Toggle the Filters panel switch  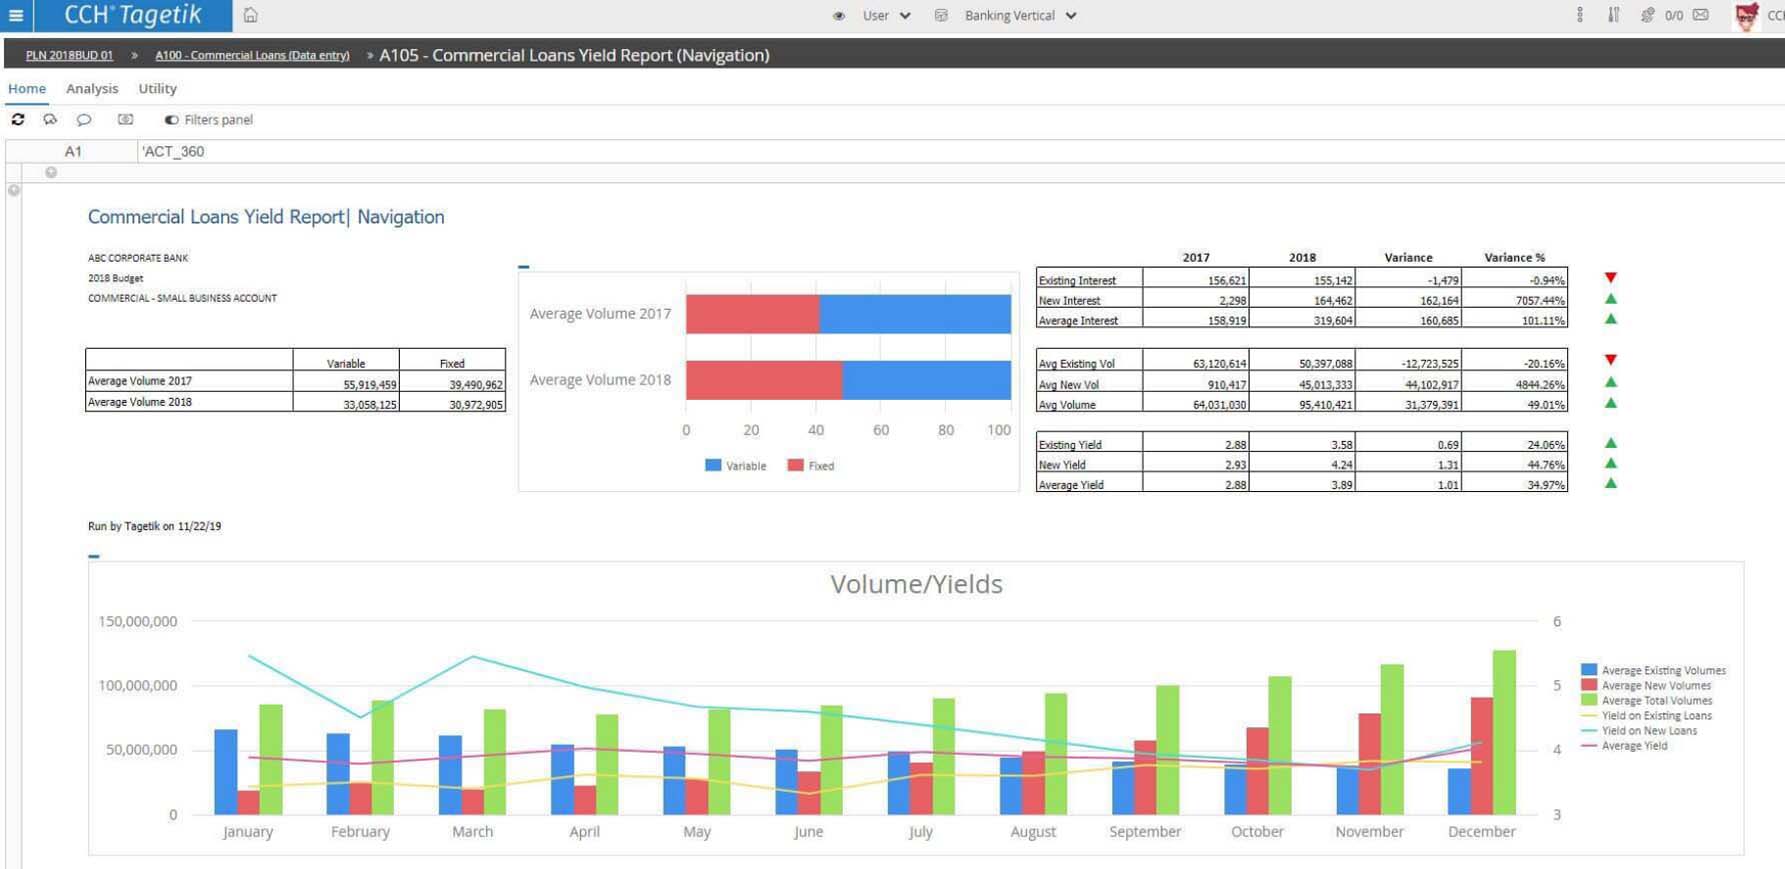point(171,120)
